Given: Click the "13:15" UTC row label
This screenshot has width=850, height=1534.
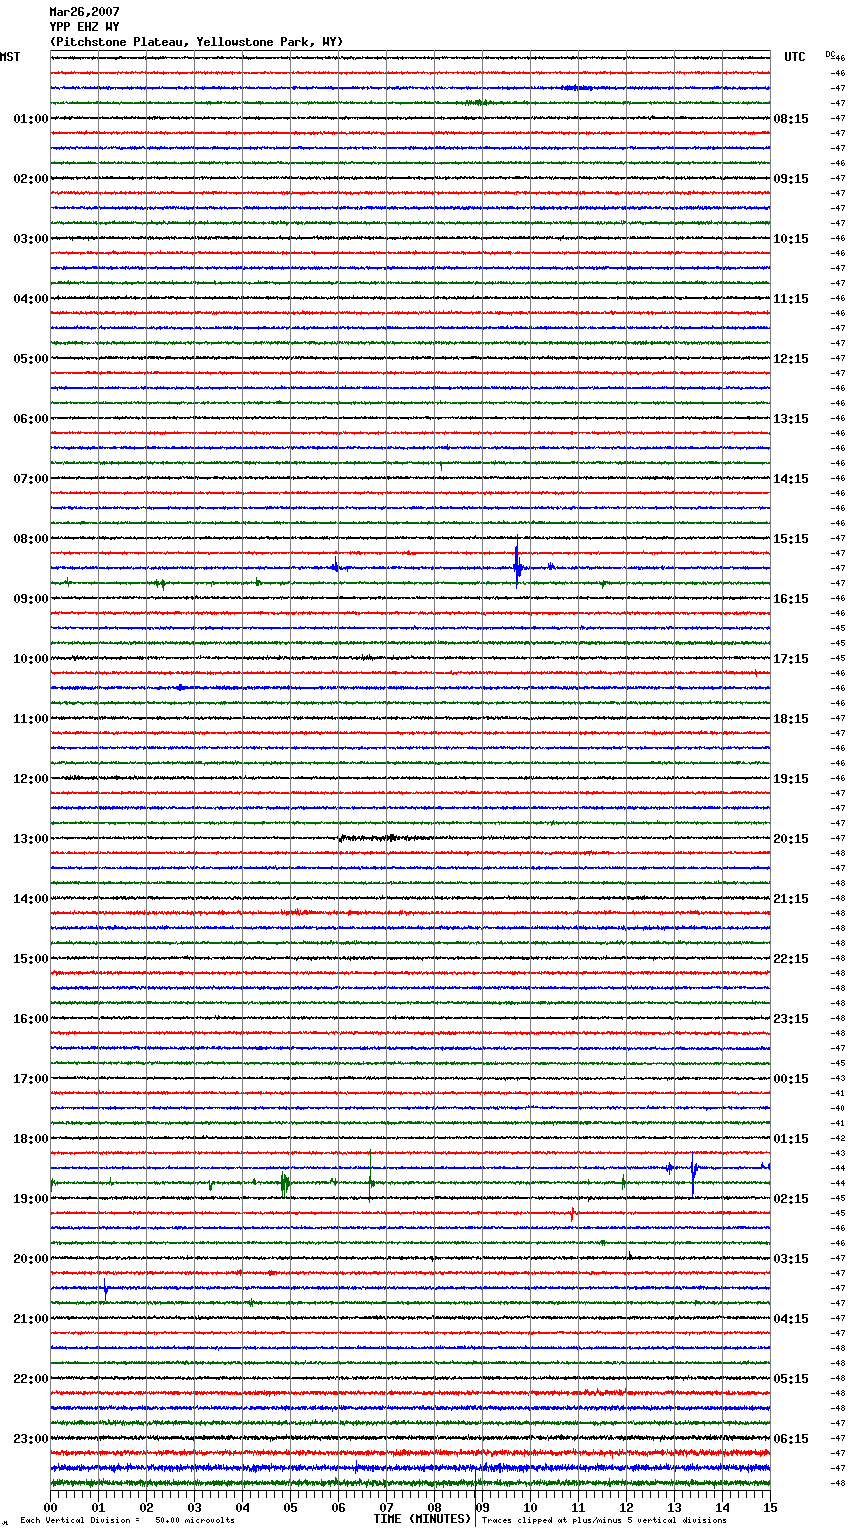Looking at the screenshot, I should pos(791,419).
